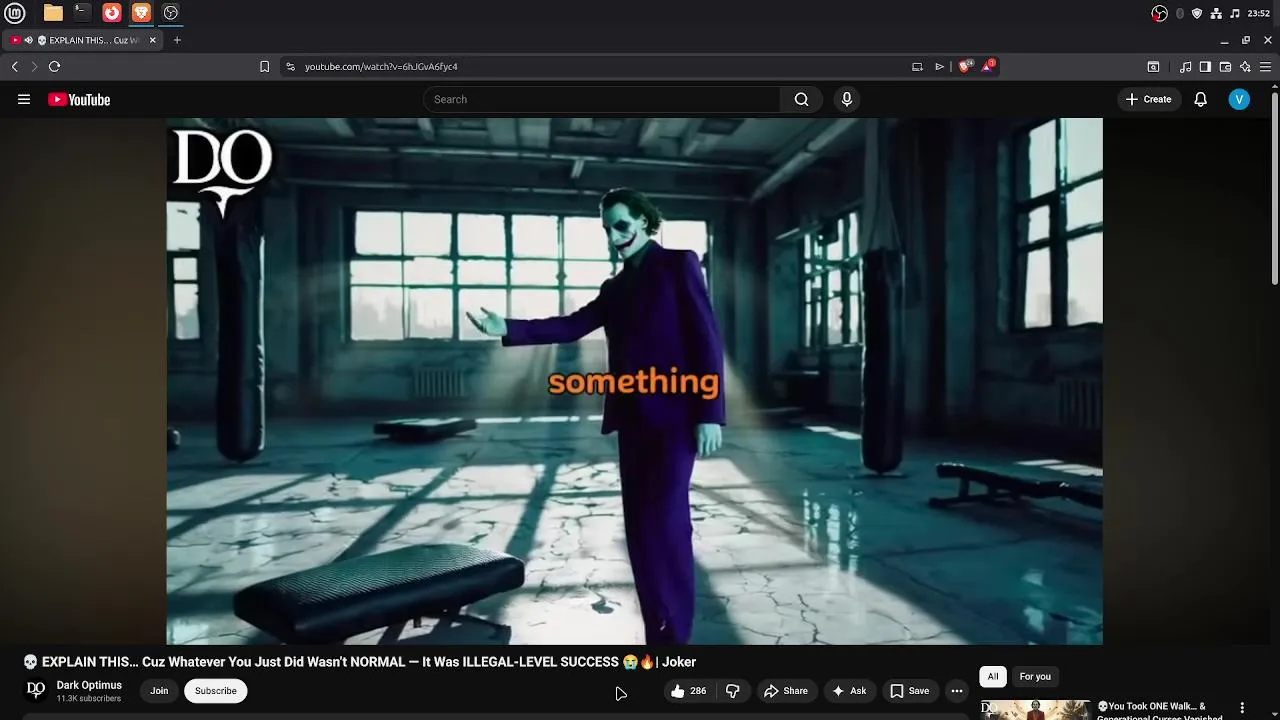Open the Dark Optimus channel name link
Image resolution: width=1280 pixels, height=720 pixels.
tap(89, 685)
